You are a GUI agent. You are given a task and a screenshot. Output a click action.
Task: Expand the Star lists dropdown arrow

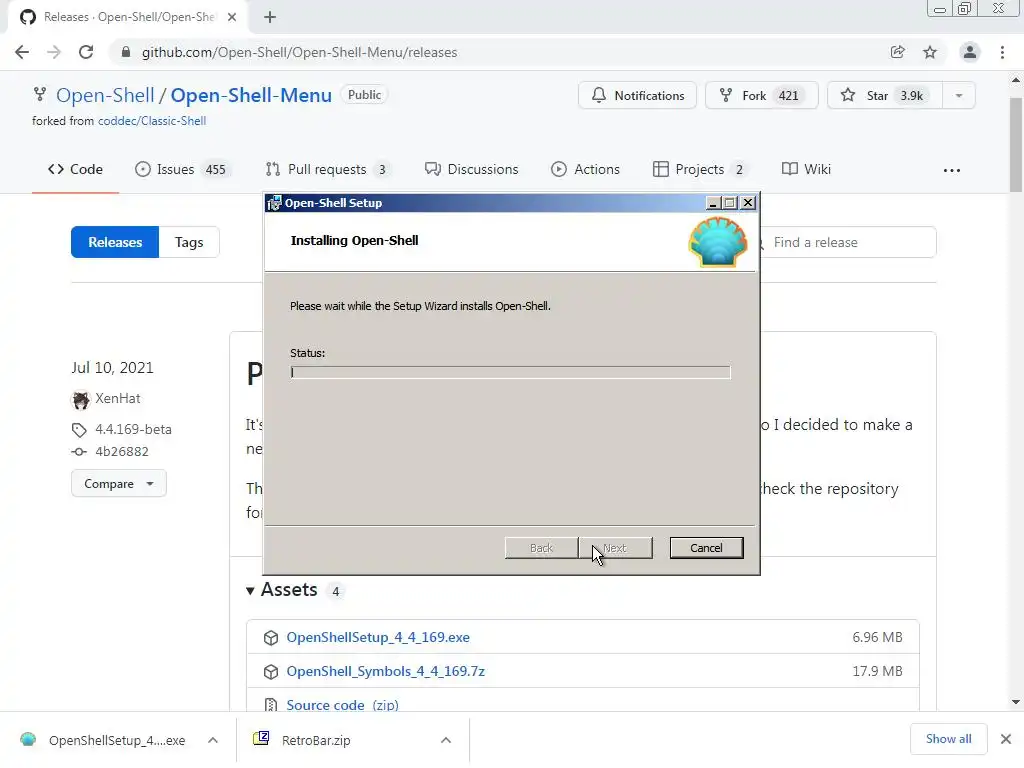[x=959, y=95]
